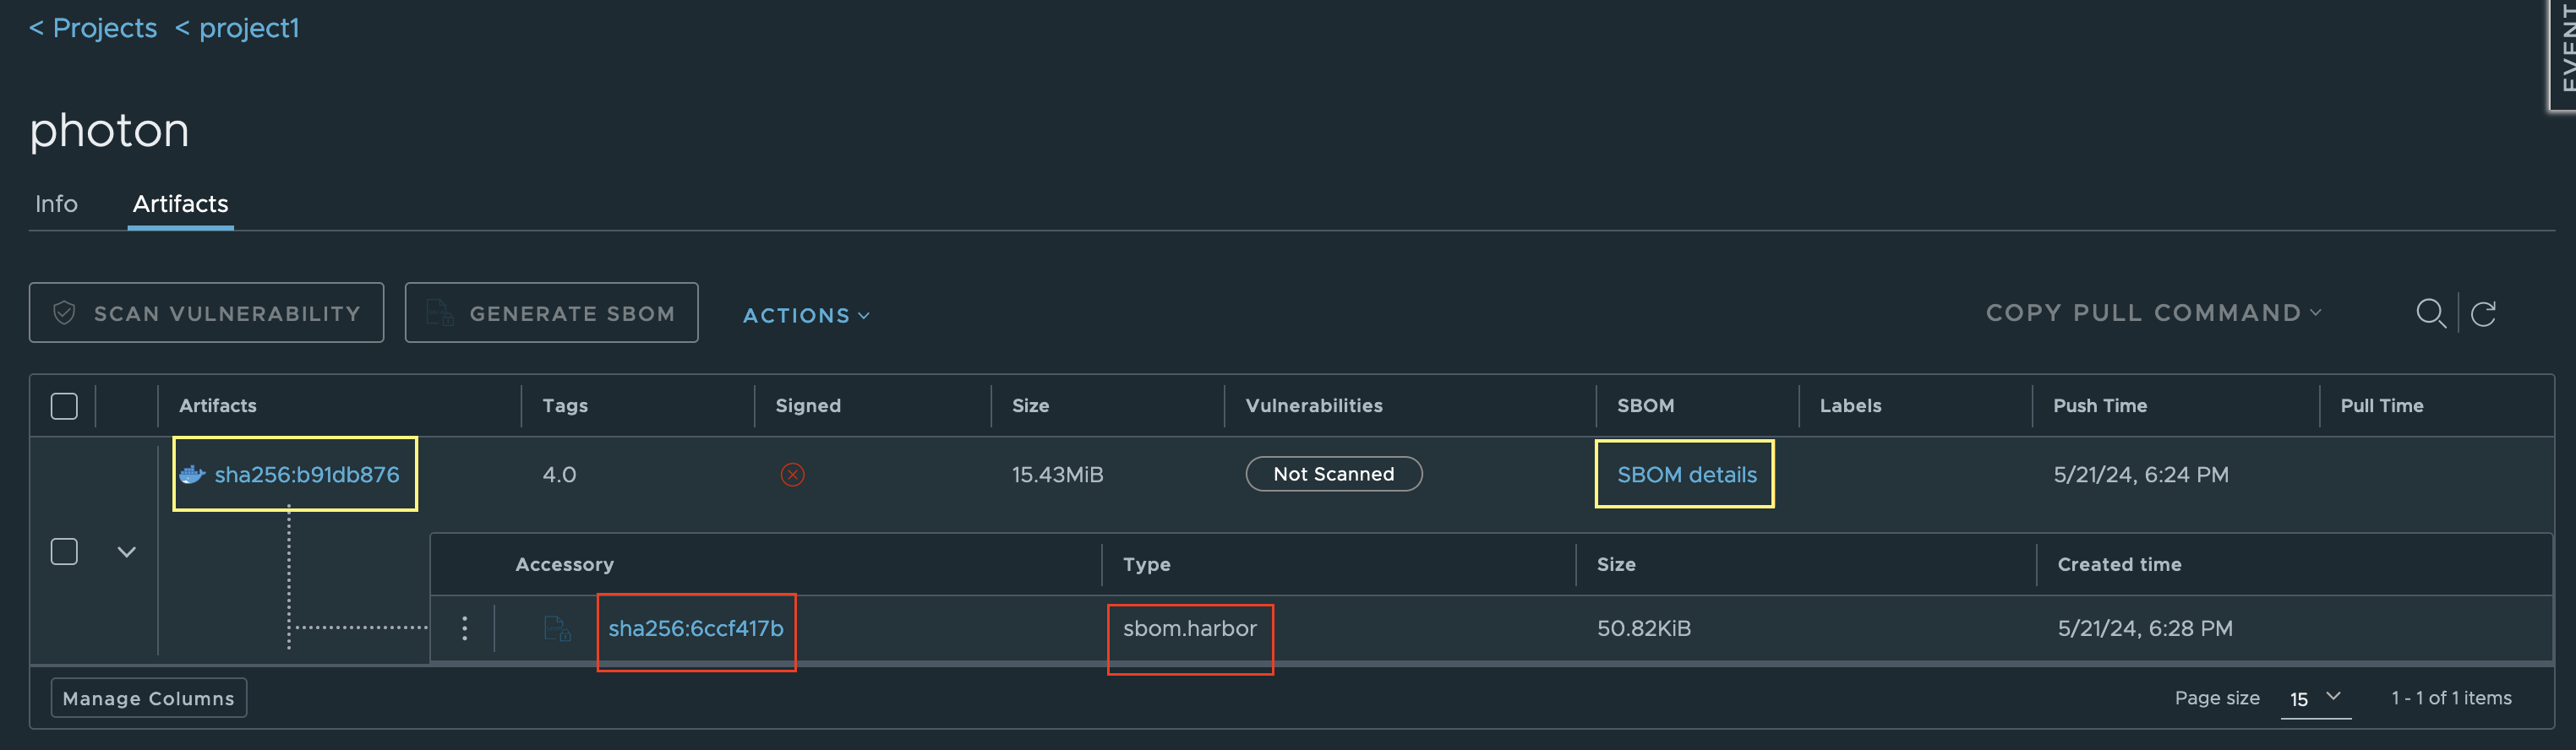
Task: Expand the Copy Pull Command dropdown
Action: [2152, 313]
